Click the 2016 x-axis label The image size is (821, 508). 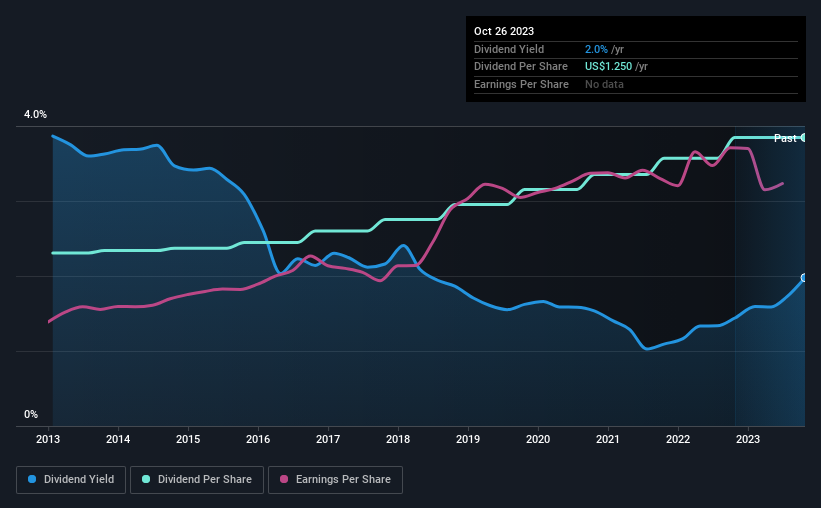[x=258, y=439]
